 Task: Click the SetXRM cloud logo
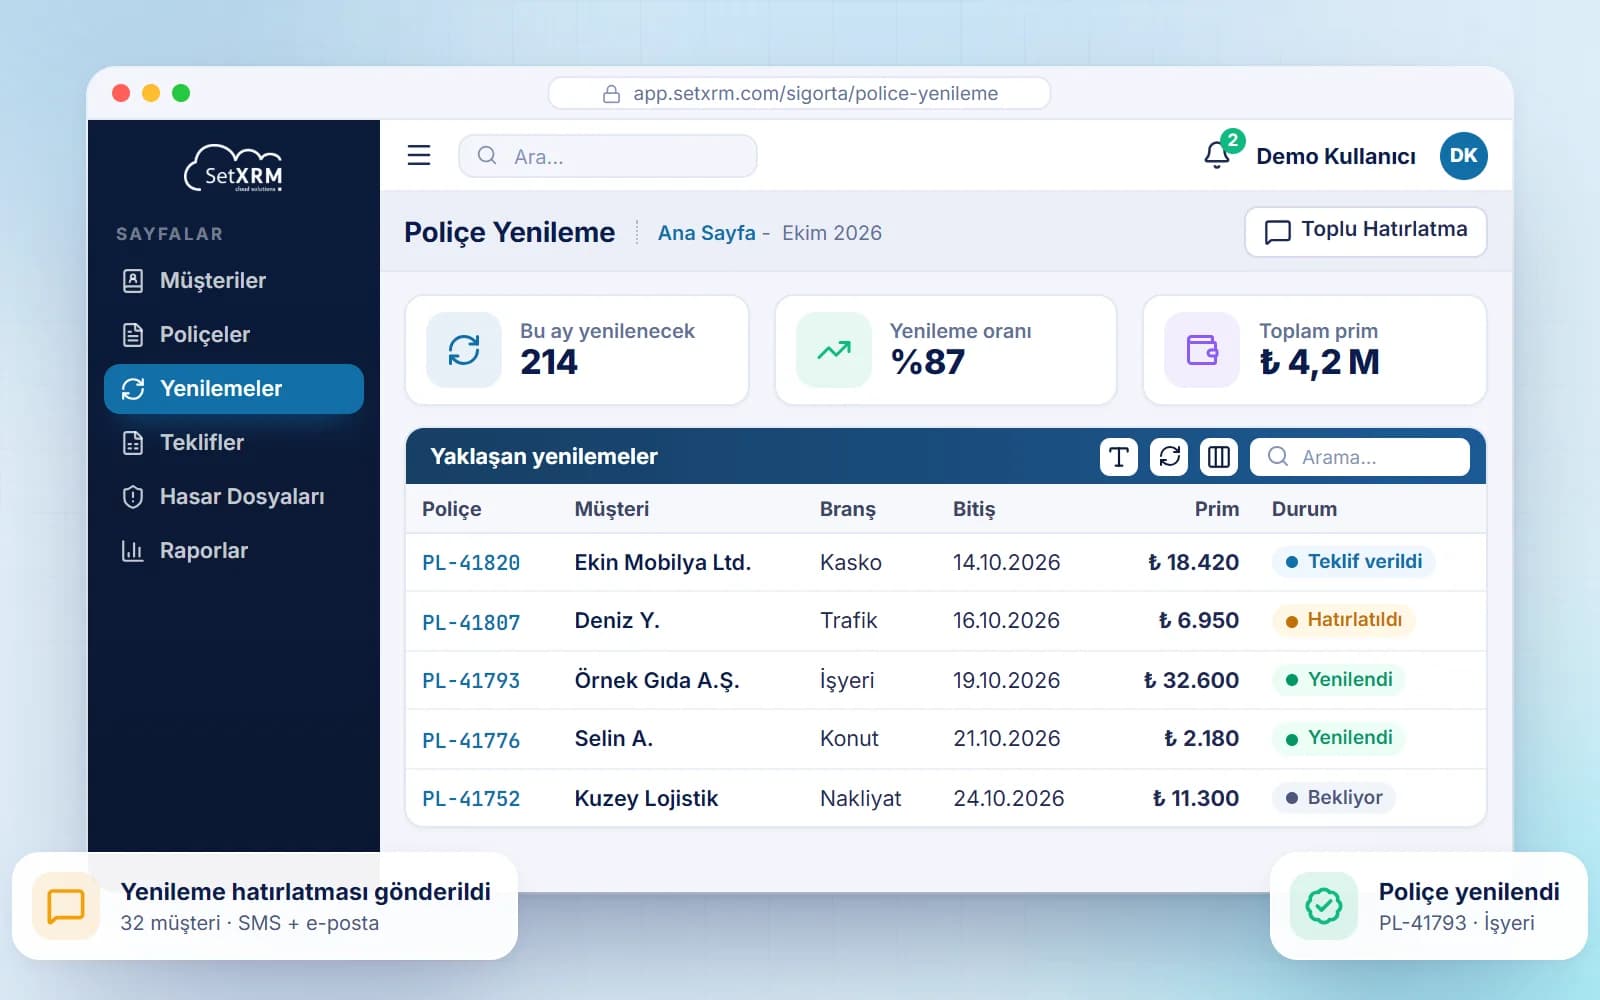pyautogui.click(x=234, y=168)
